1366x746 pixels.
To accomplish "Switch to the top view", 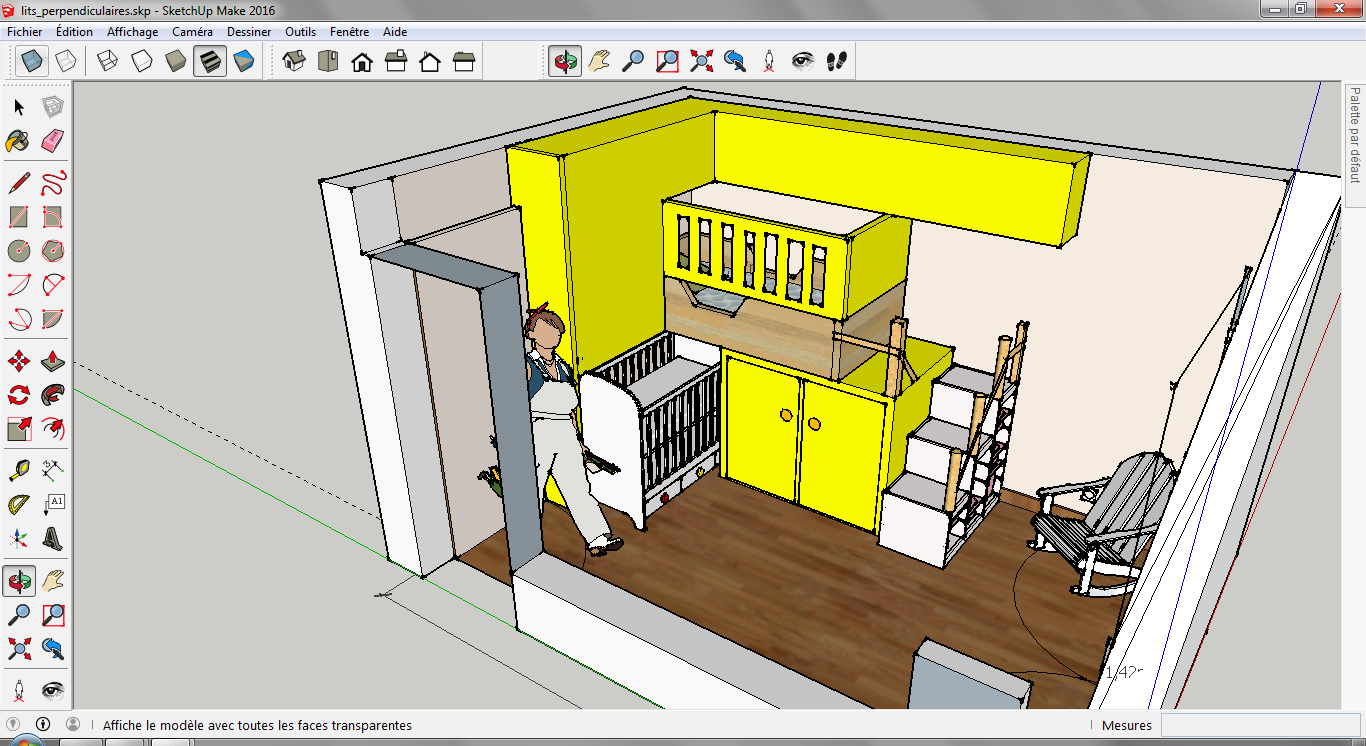I will [328, 62].
